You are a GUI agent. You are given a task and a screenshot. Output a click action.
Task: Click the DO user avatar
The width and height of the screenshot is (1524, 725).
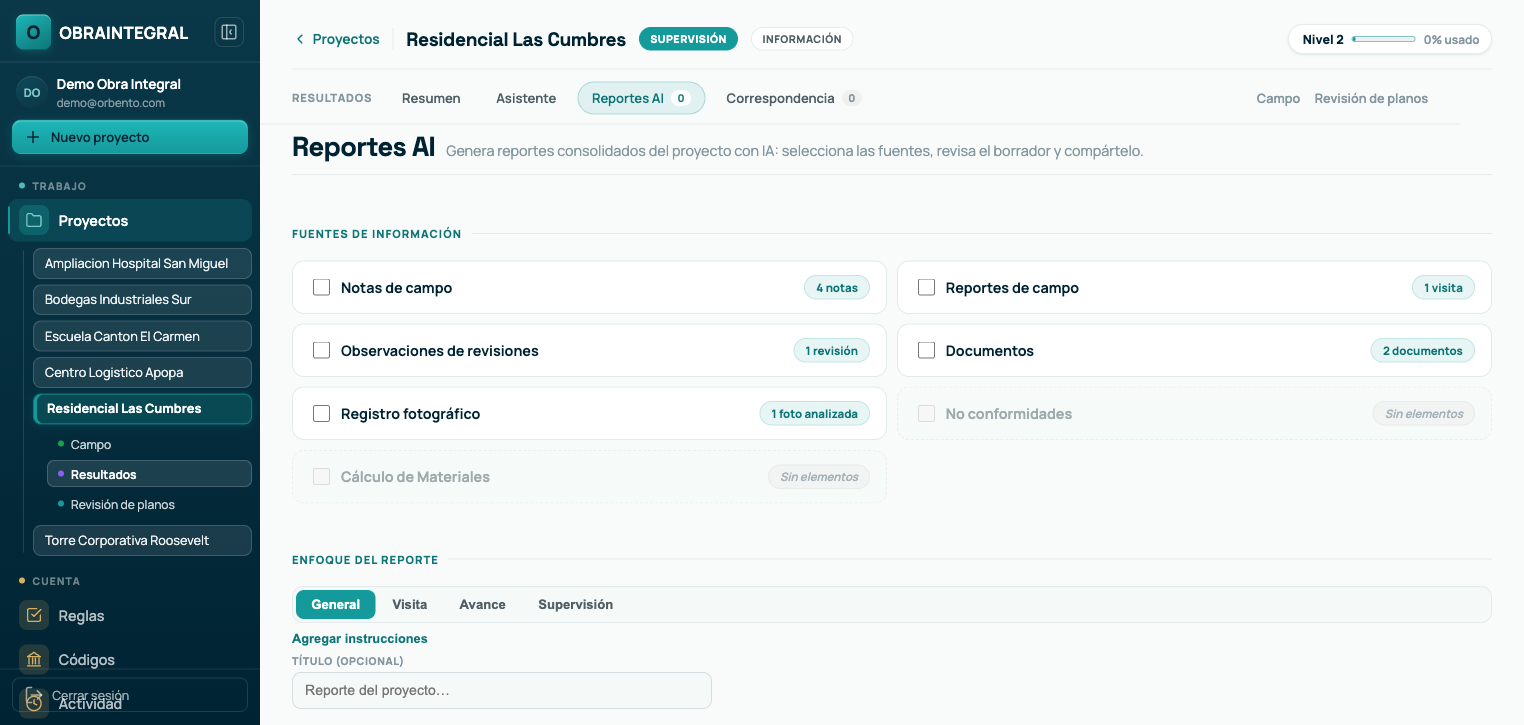click(x=32, y=92)
